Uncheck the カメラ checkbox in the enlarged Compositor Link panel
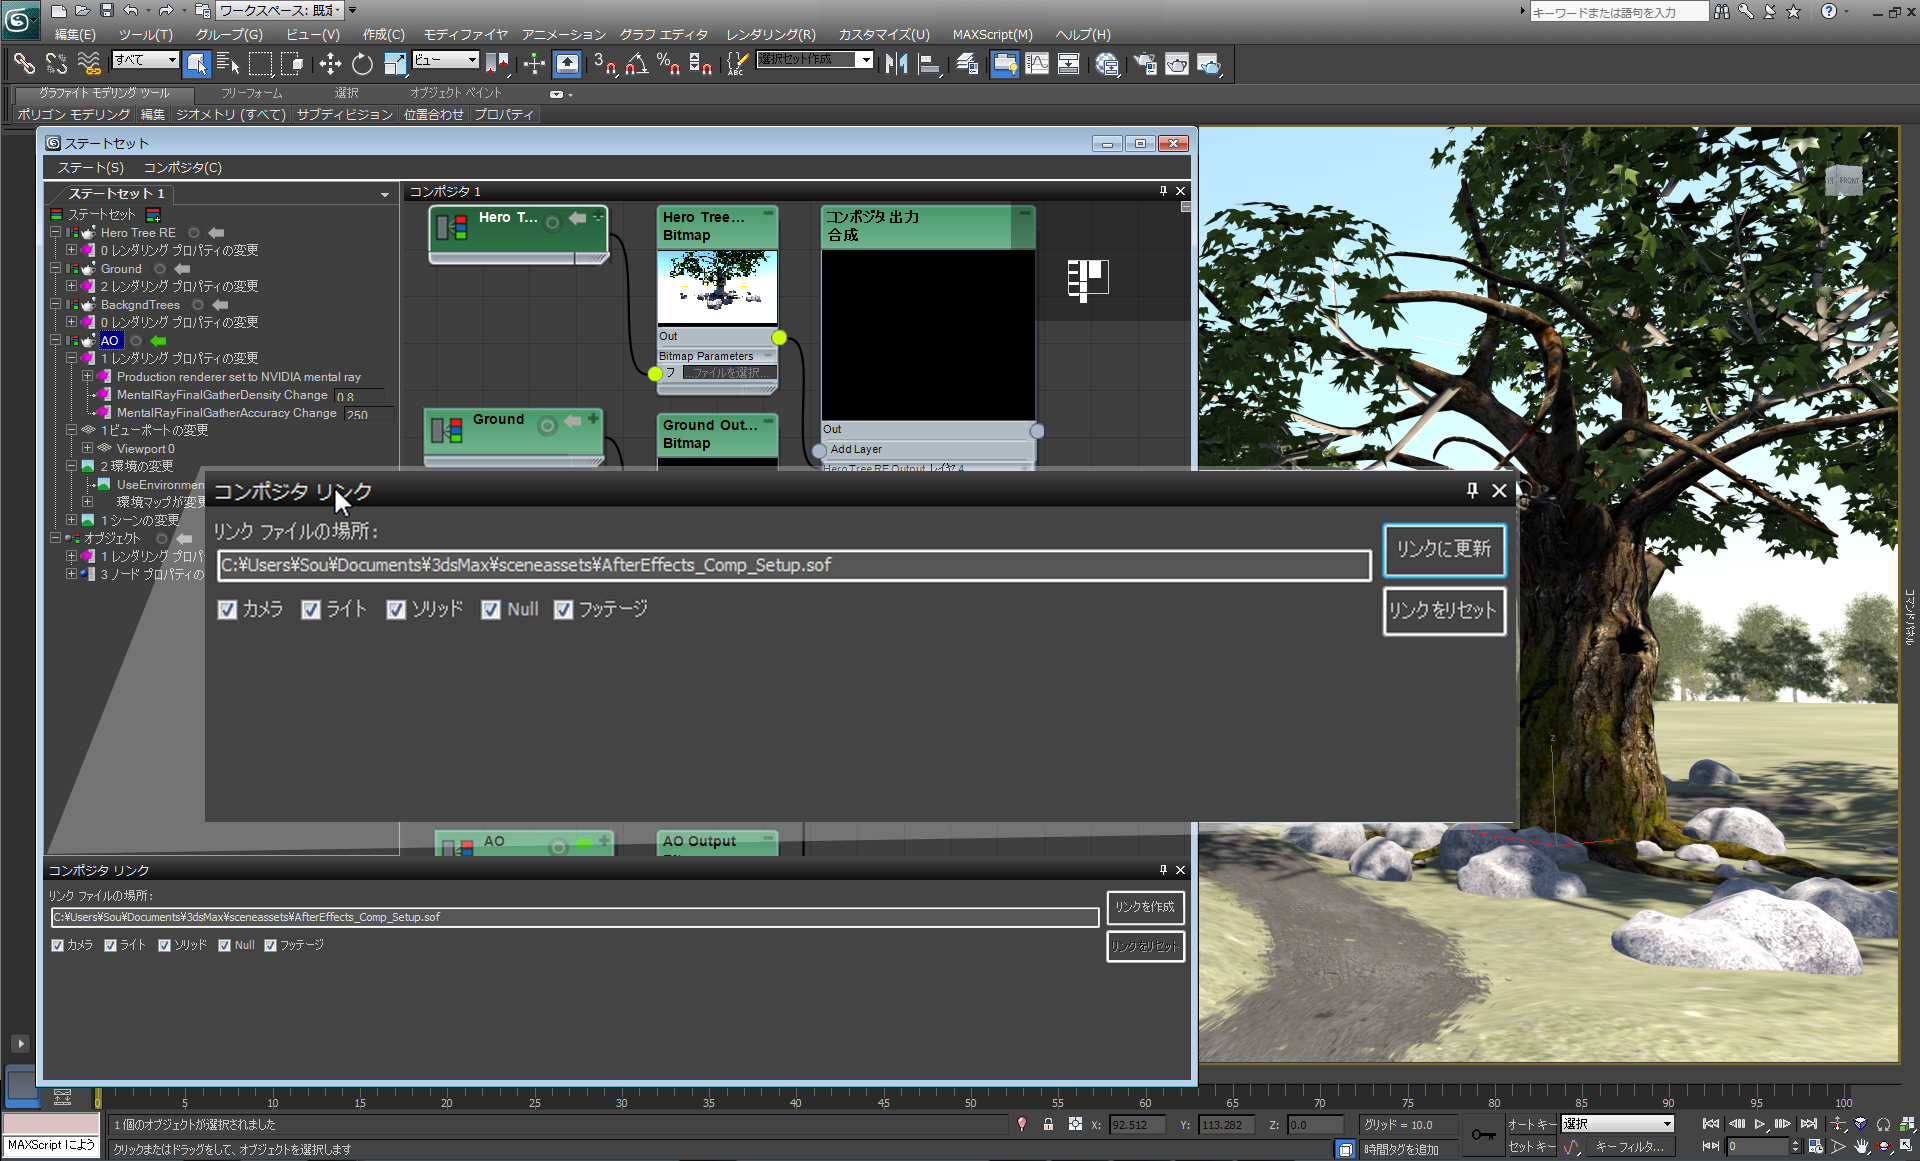Screen dimensions: 1920x1161 click(x=228, y=610)
